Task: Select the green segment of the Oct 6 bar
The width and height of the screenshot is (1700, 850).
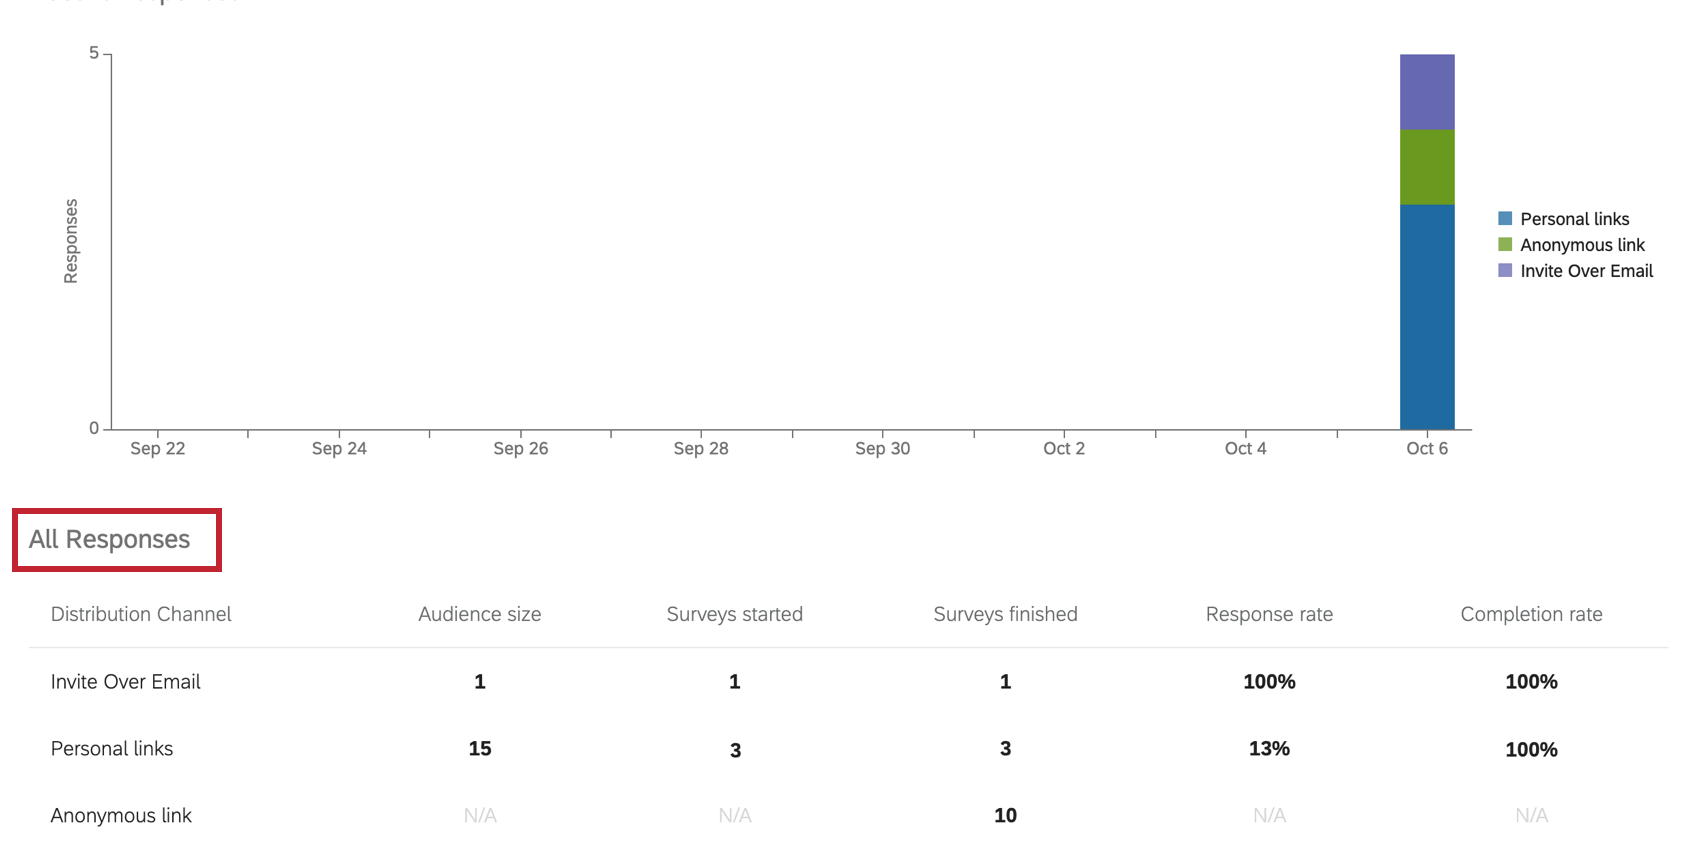Action: pyautogui.click(x=1427, y=167)
